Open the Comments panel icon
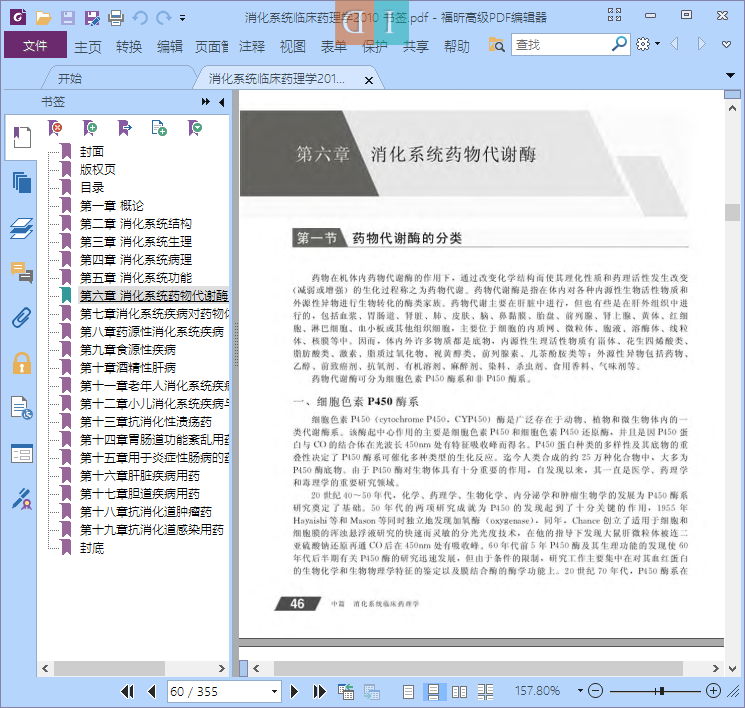 coord(21,272)
